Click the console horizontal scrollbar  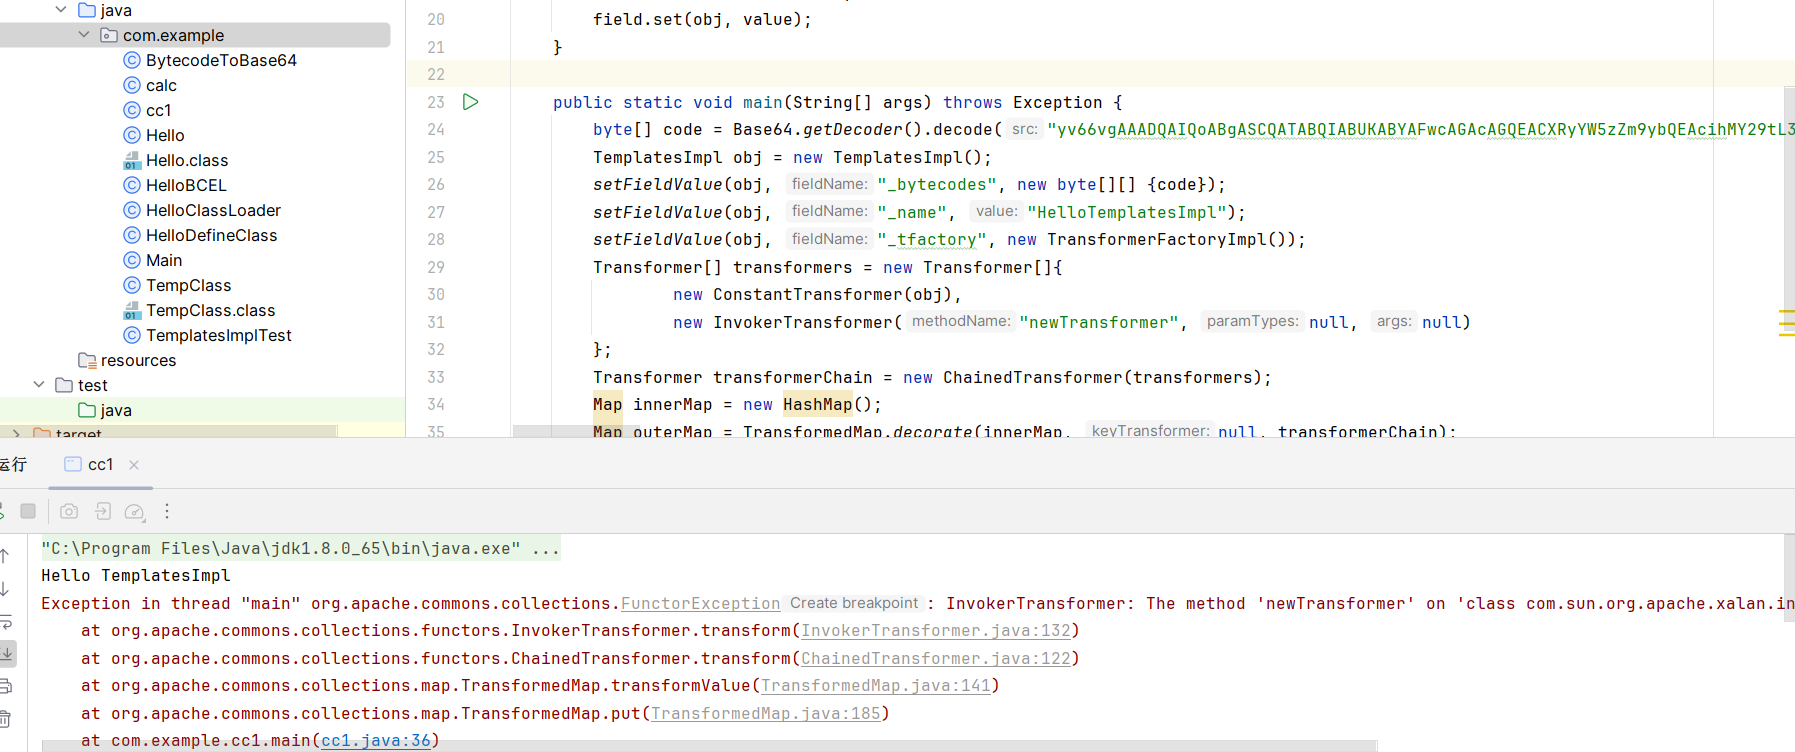tap(710, 746)
